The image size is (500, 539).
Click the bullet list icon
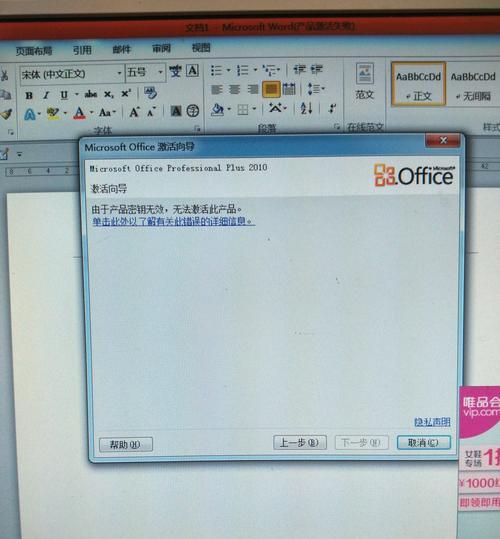pos(216,71)
